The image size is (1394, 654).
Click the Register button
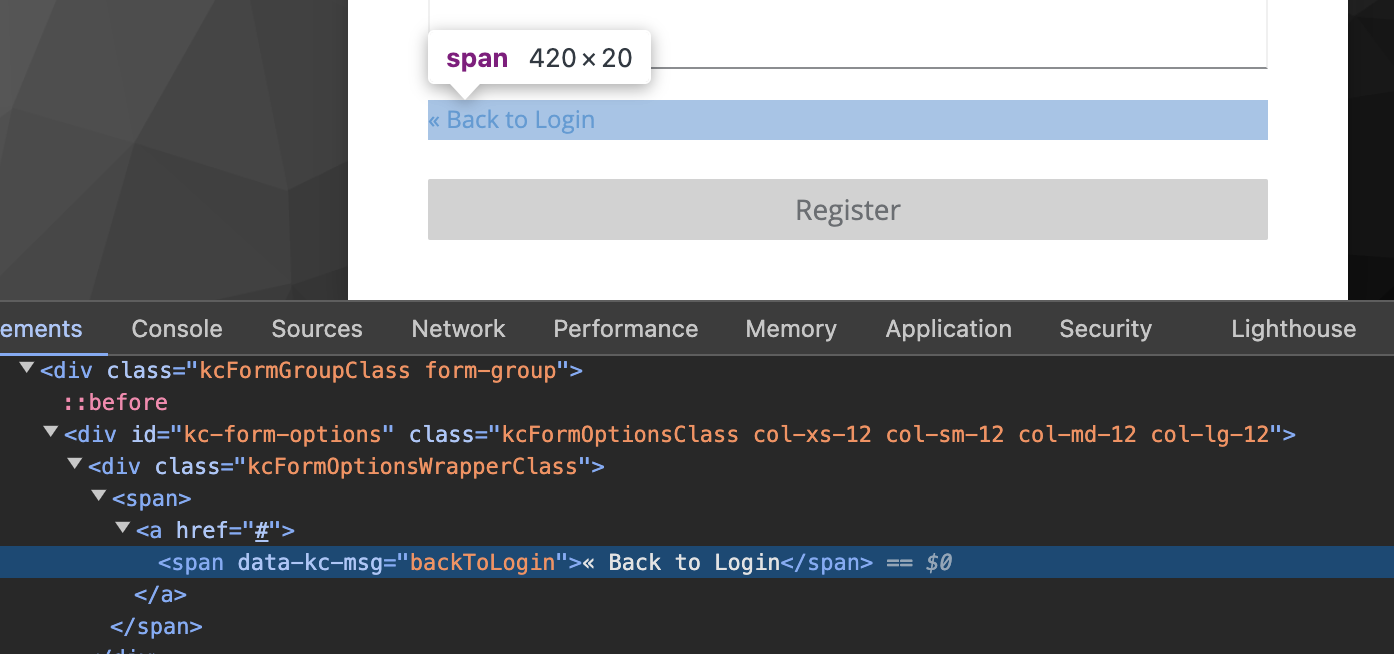[x=848, y=210]
